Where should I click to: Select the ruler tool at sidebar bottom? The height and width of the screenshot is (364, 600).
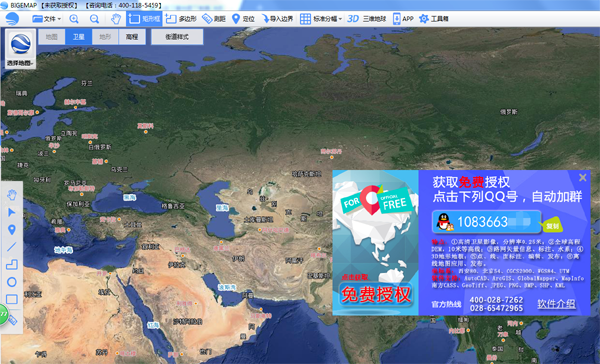coord(14,320)
